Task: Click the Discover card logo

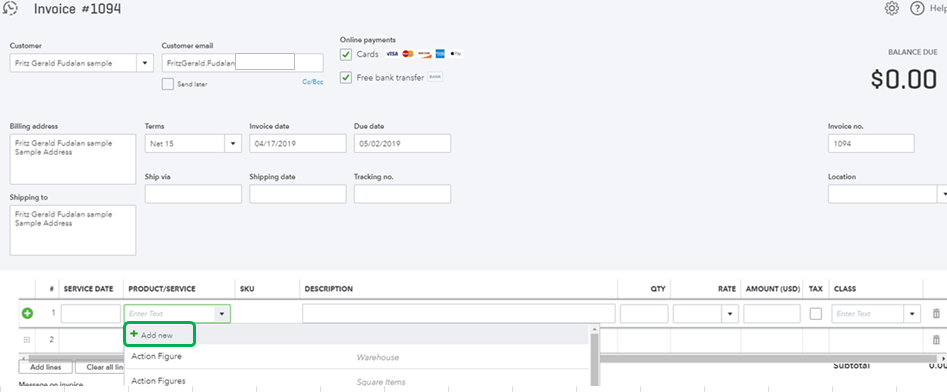Action: pos(424,54)
